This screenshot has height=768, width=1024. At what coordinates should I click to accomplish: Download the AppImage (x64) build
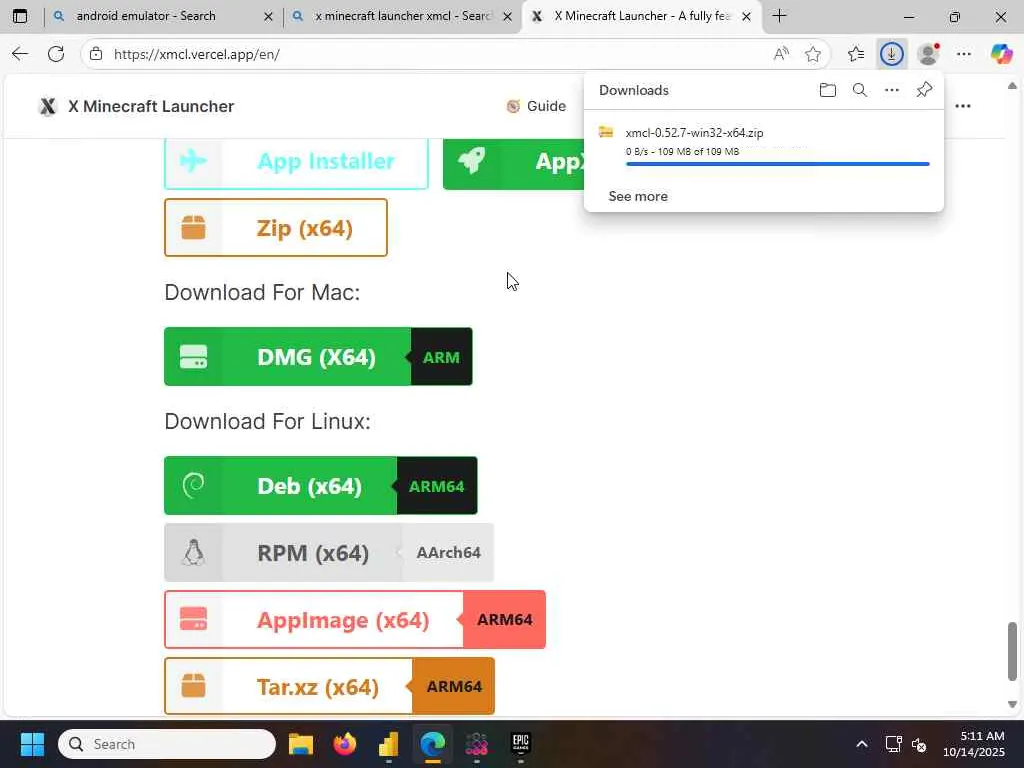coord(313,620)
